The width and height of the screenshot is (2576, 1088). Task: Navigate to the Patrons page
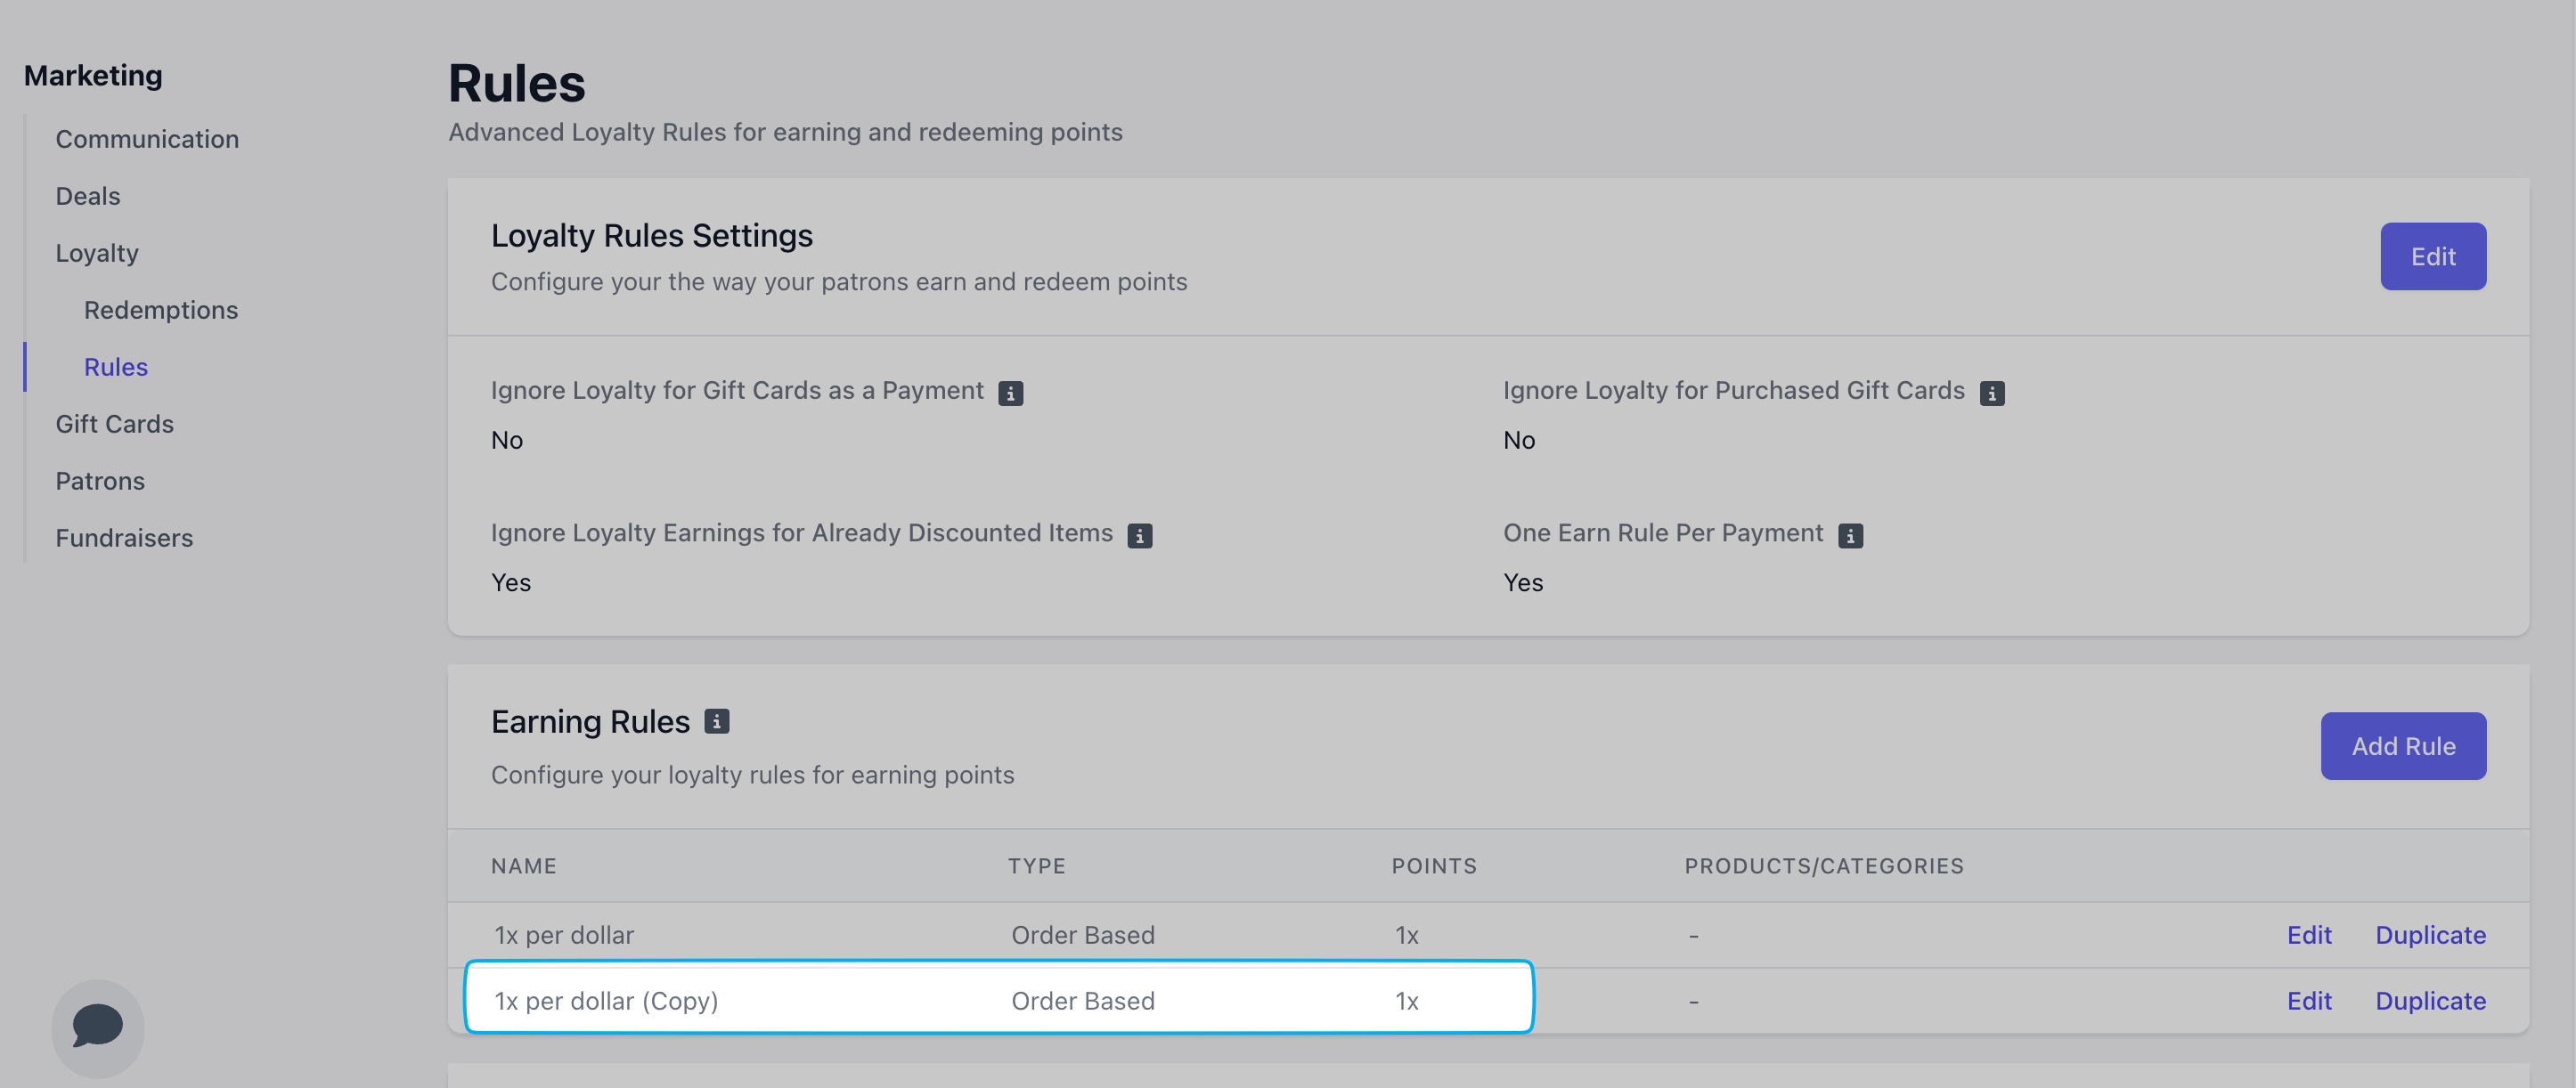tap(100, 481)
